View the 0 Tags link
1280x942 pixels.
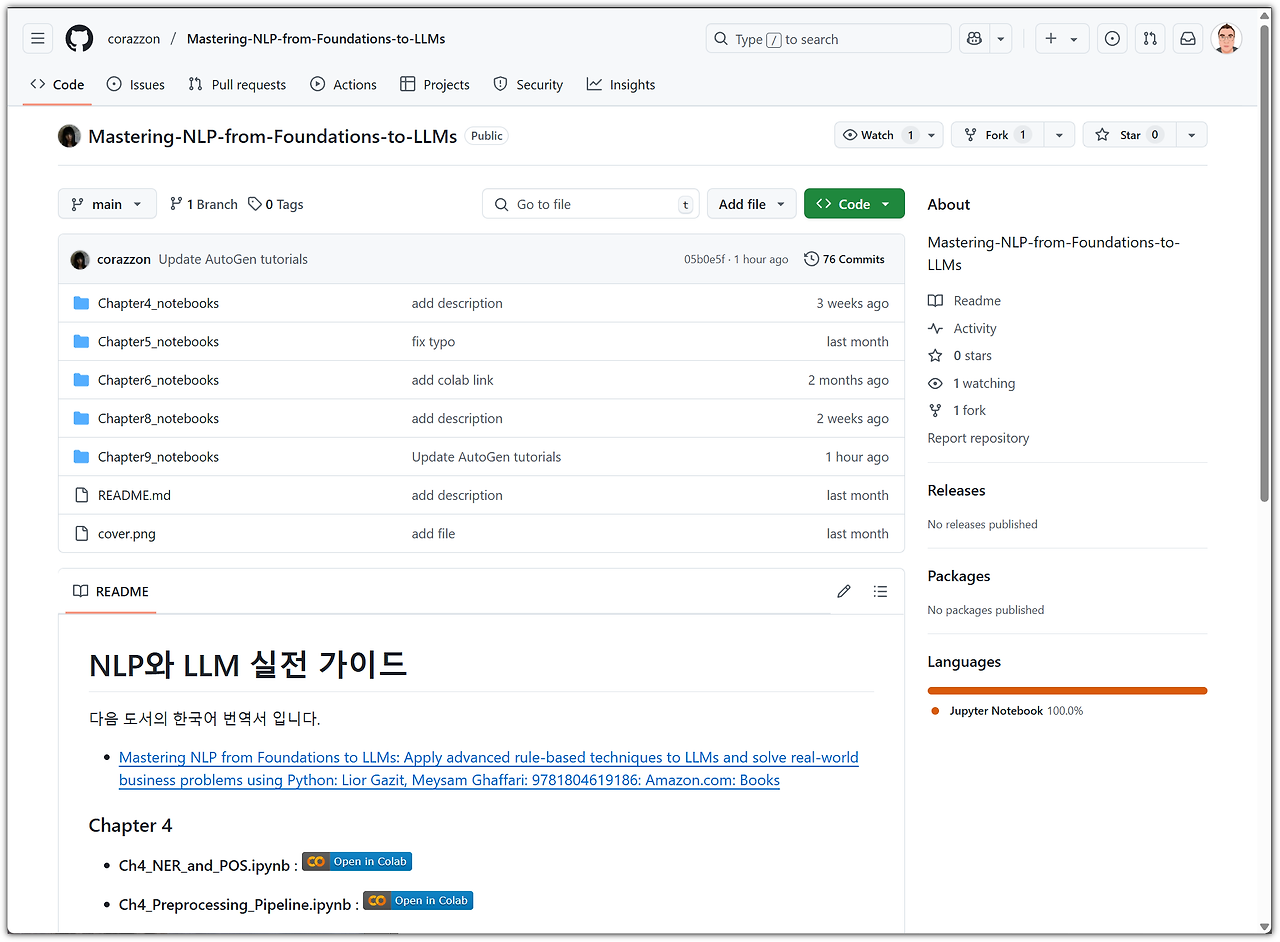[276, 204]
